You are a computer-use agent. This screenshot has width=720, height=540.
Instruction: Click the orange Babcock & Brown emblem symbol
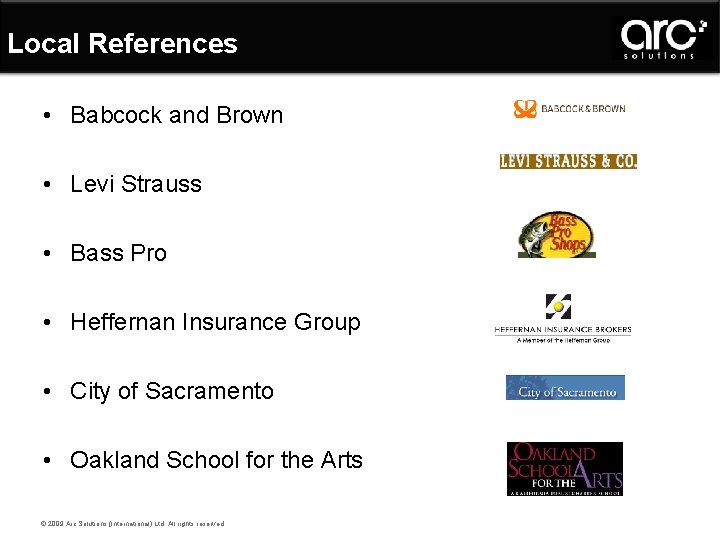point(525,109)
